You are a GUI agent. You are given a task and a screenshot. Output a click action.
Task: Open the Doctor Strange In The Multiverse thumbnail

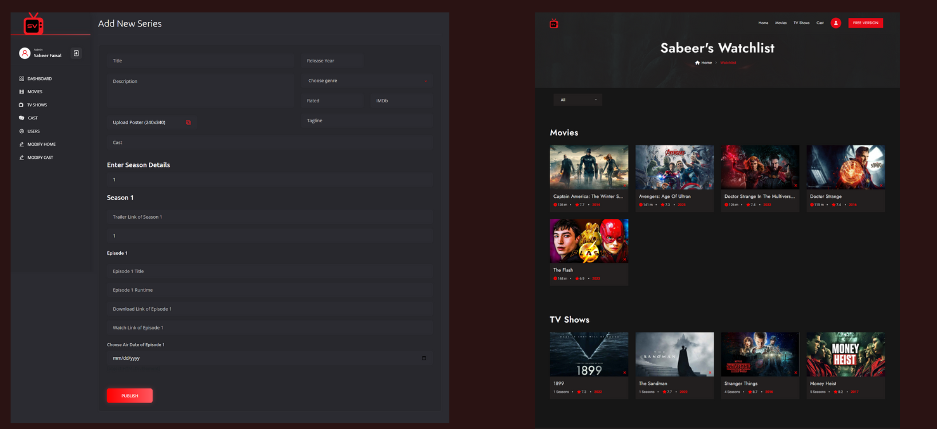[760, 167]
